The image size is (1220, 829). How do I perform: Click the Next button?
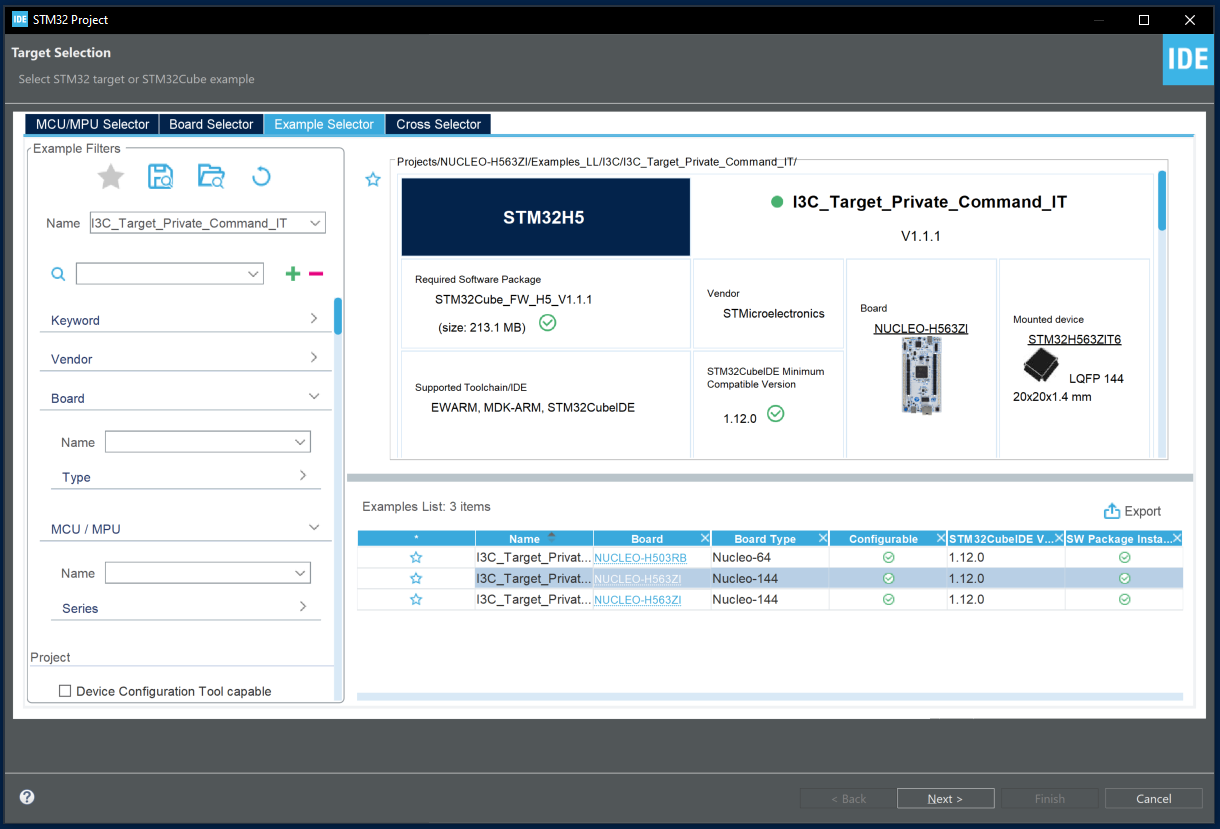pos(944,798)
